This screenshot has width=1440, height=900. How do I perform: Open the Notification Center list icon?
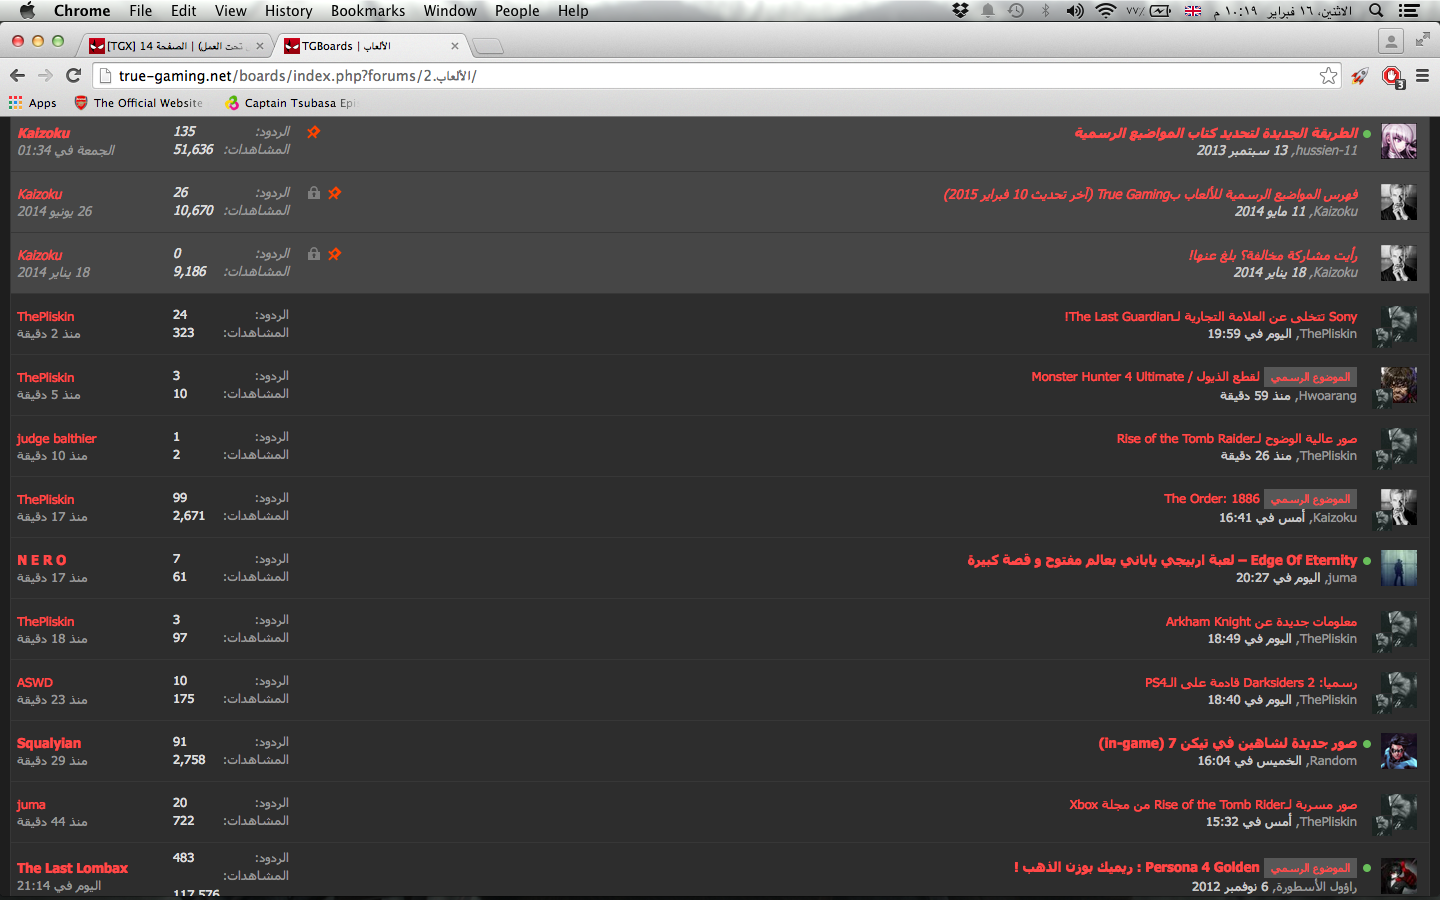[x=1409, y=11]
